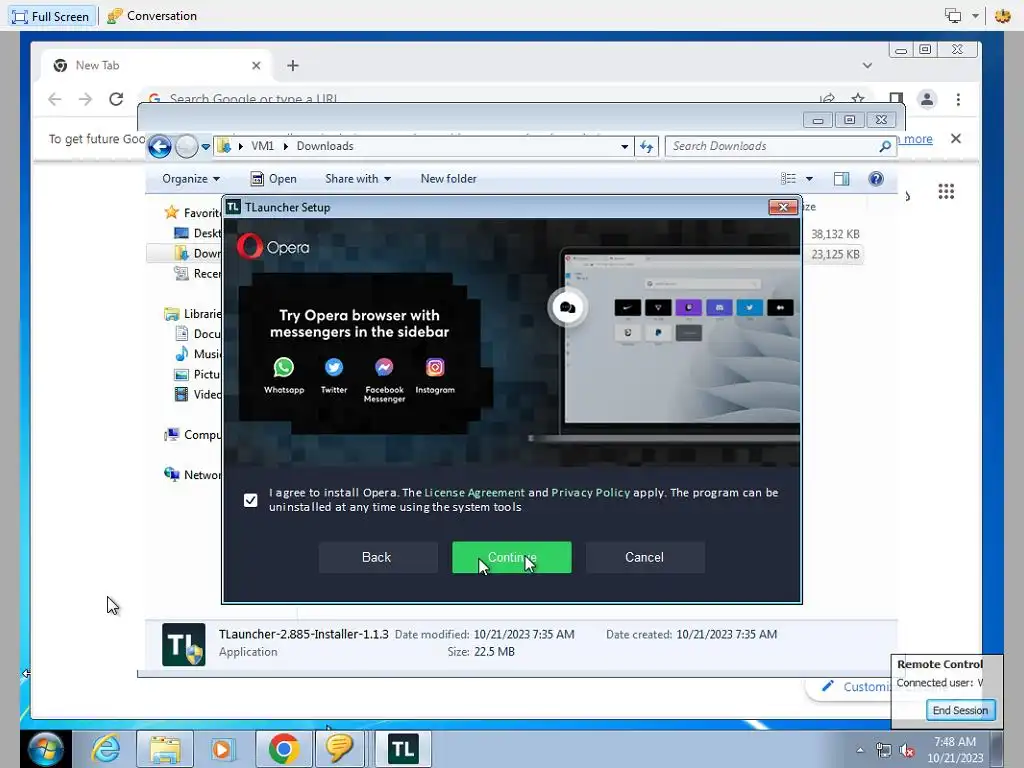Click the Whatsapp icon in Opera ad
This screenshot has width=1024, height=768.
[283, 368]
